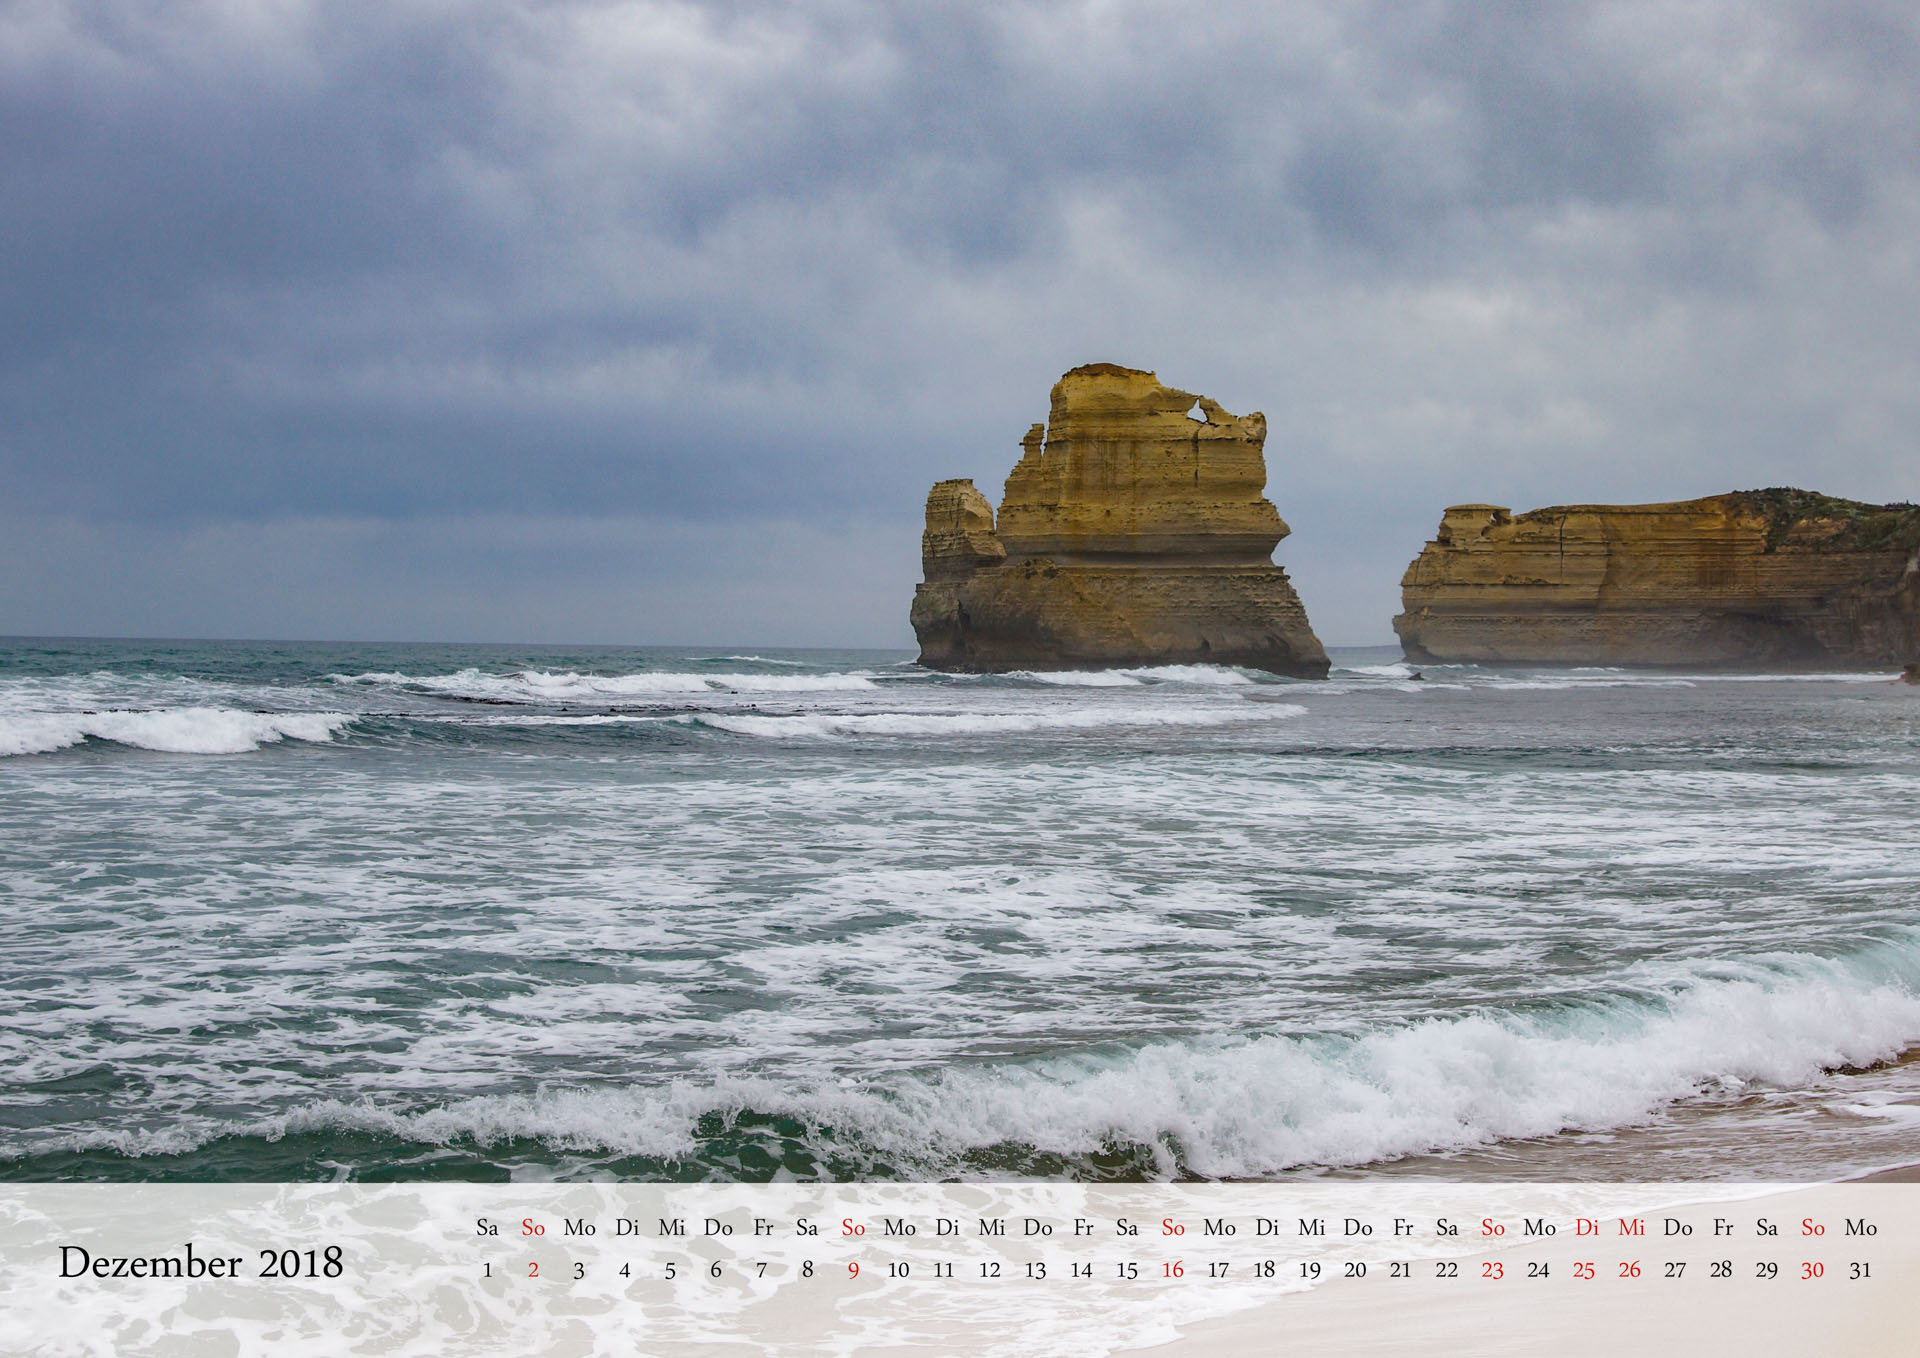
Task: Click the red 'So' label above date 2
Action: 533,1228
